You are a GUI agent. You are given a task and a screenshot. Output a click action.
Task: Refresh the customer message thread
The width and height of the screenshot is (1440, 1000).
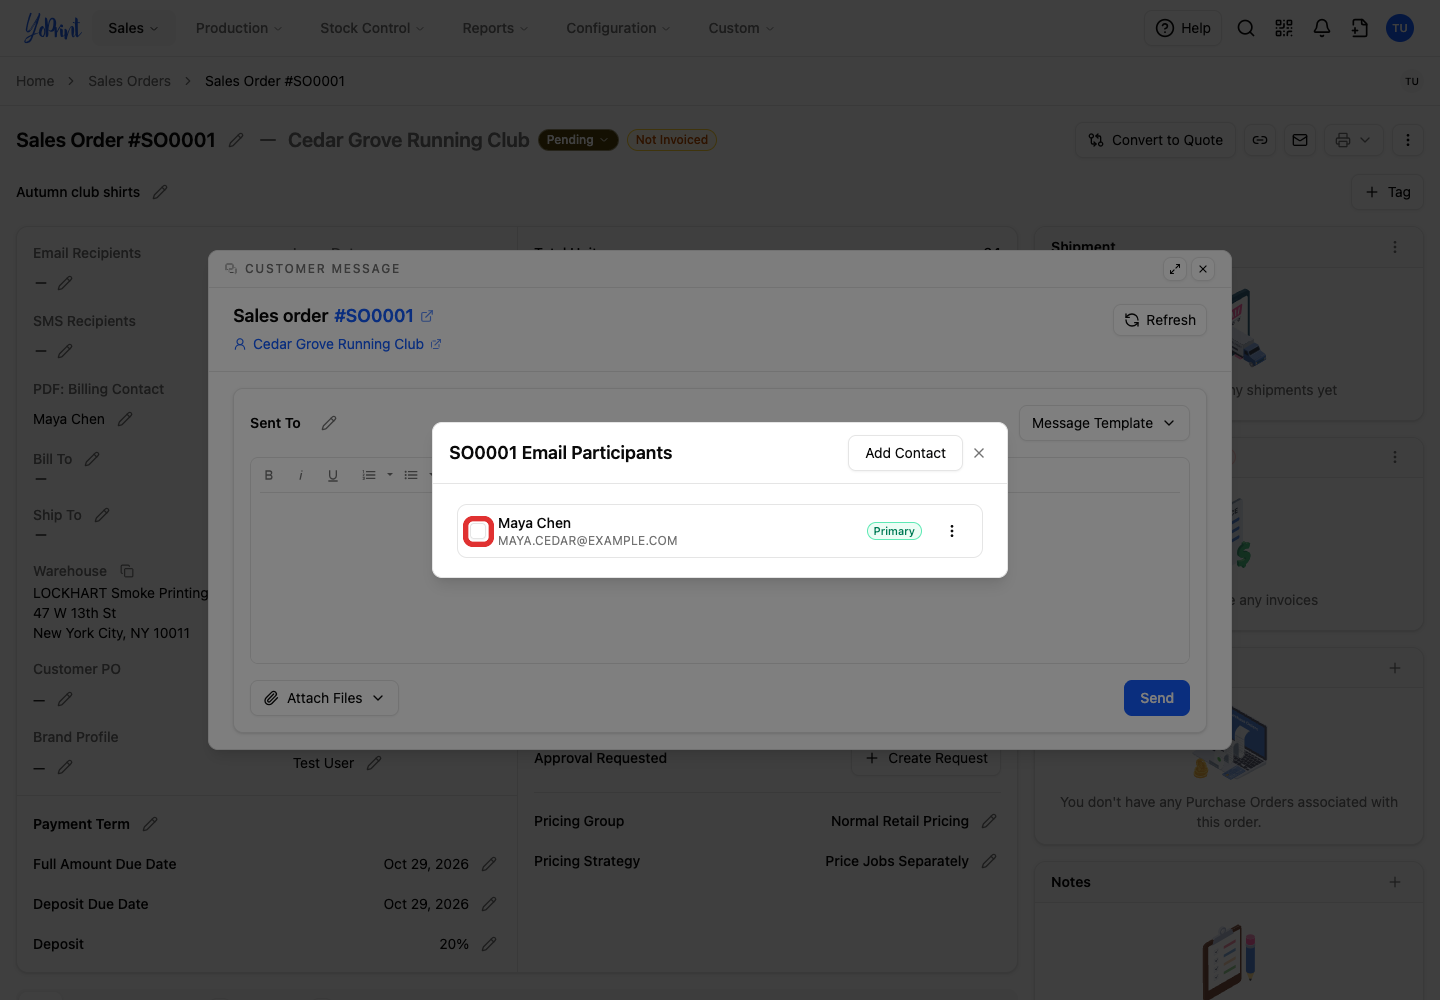[x=1160, y=320]
